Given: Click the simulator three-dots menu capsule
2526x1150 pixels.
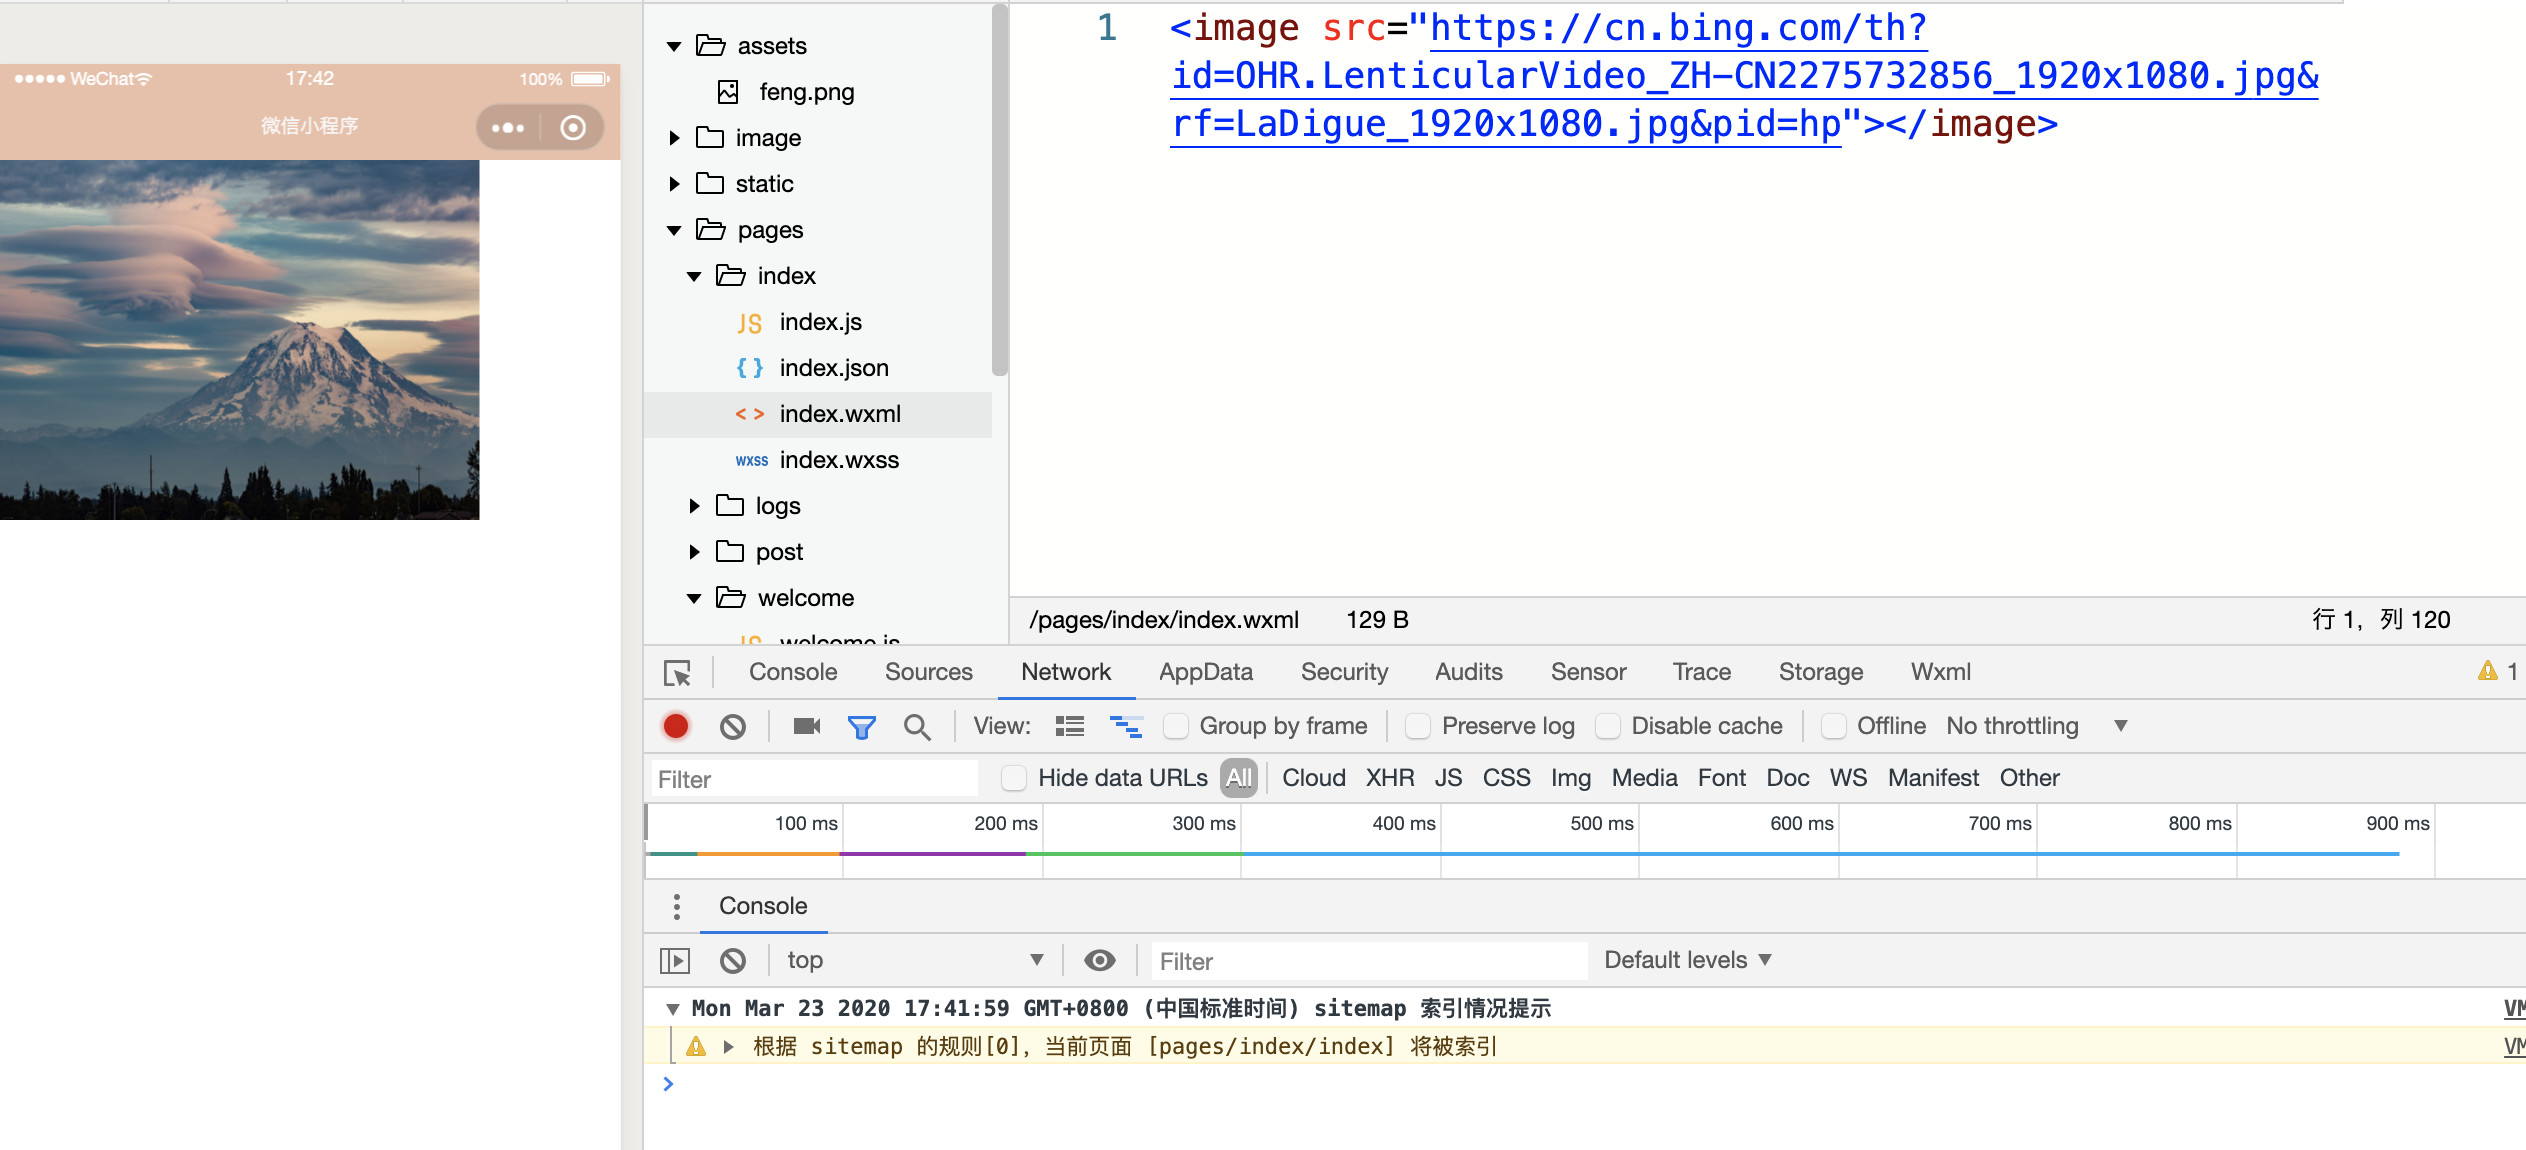Looking at the screenshot, I should [508, 128].
